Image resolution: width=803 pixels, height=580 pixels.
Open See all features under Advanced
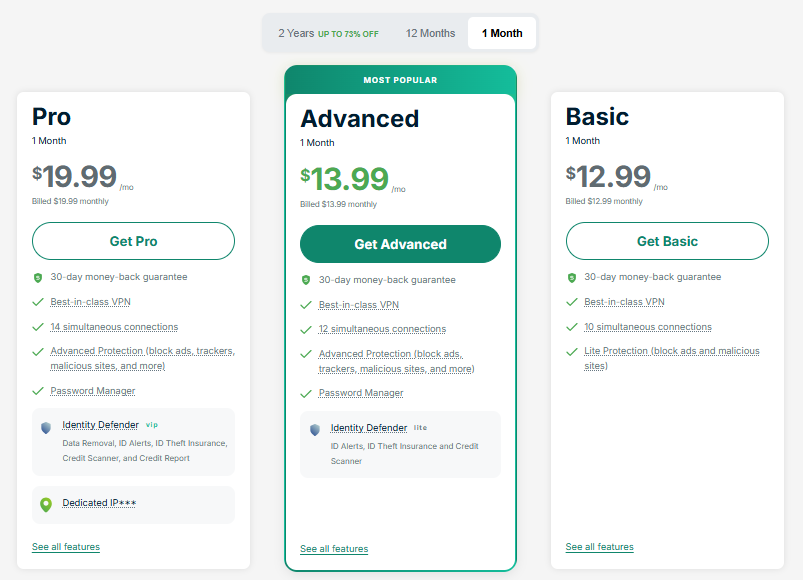(334, 549)
